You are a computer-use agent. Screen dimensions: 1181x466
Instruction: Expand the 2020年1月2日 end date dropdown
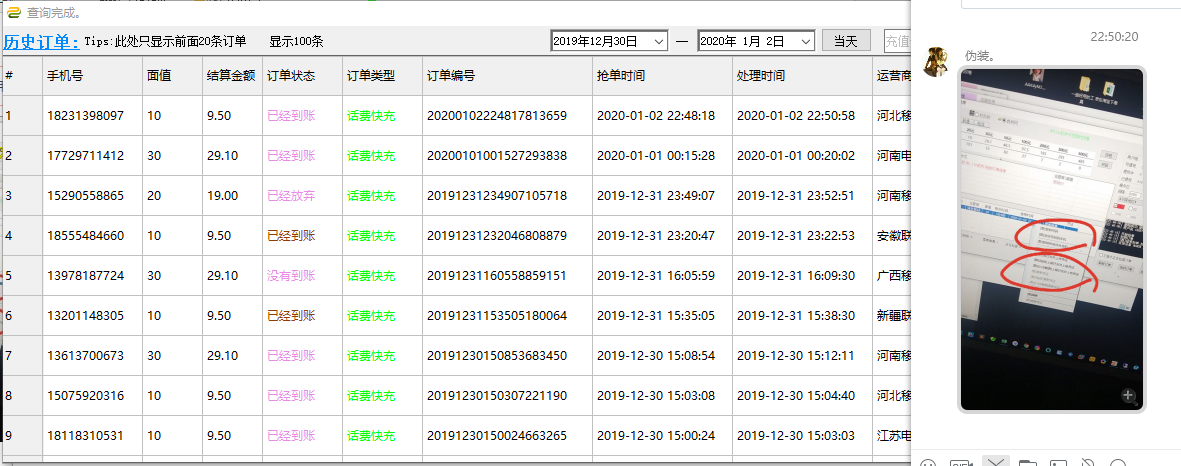(x=806, y=41)
